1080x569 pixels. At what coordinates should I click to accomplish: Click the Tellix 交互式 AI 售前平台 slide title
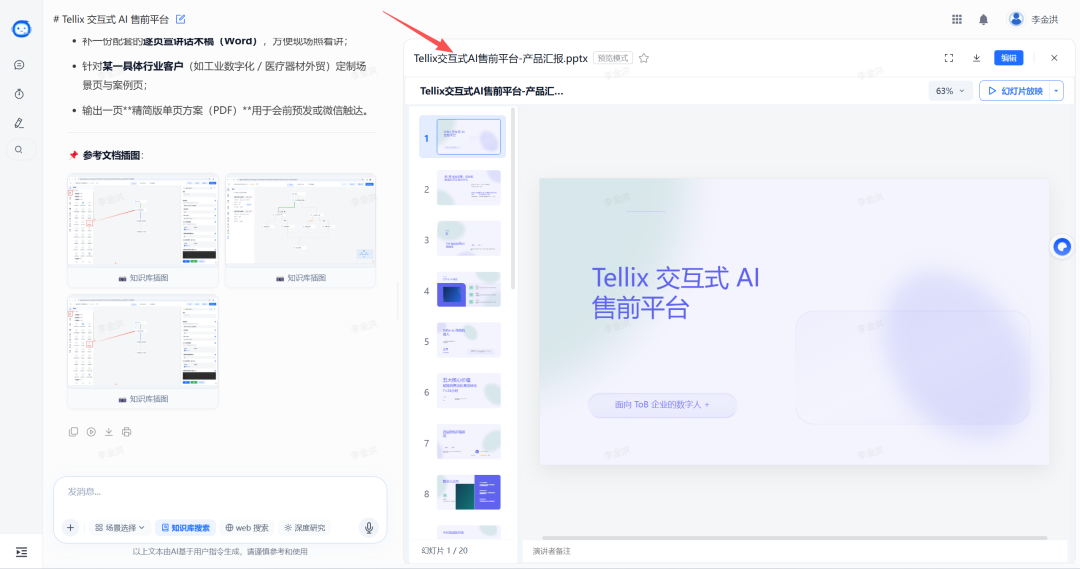coord(675,293)
